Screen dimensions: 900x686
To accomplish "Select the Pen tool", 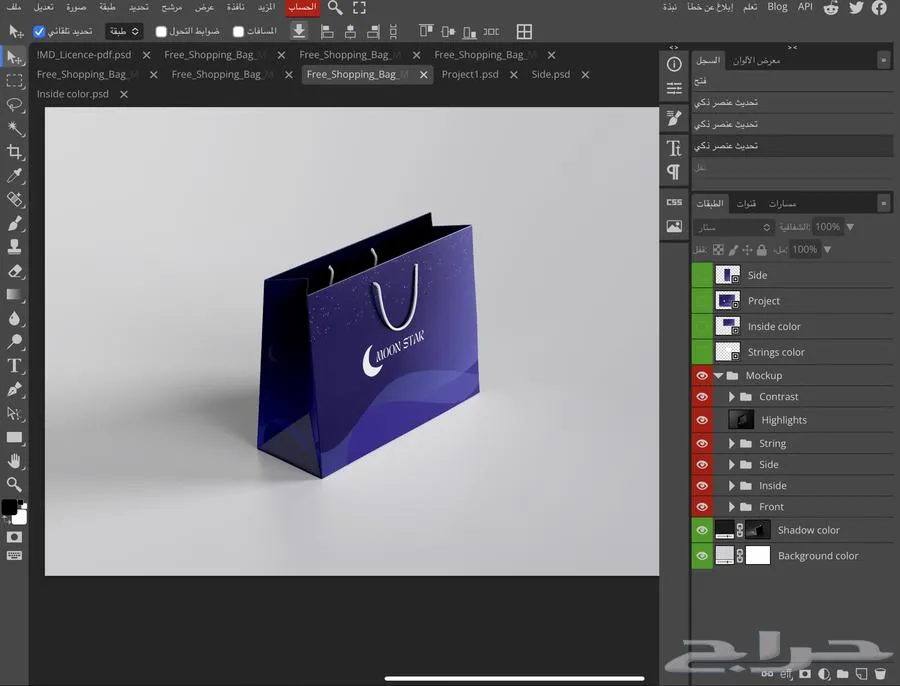I will [x=14, y=390].
